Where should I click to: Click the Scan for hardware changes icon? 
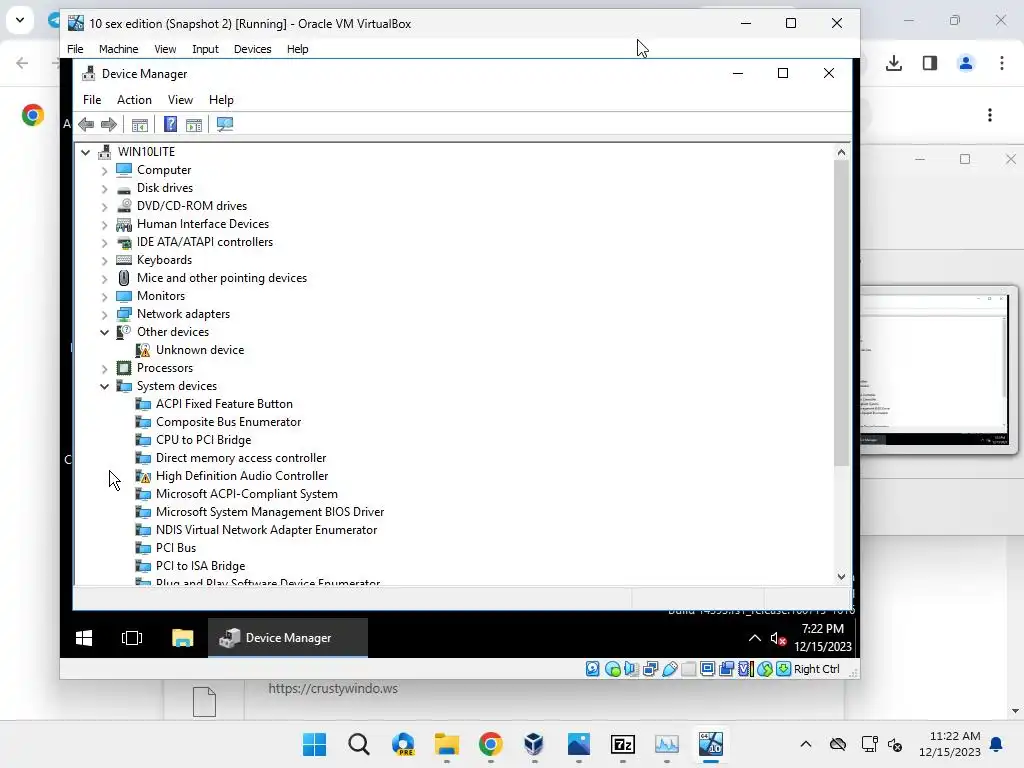225,124
